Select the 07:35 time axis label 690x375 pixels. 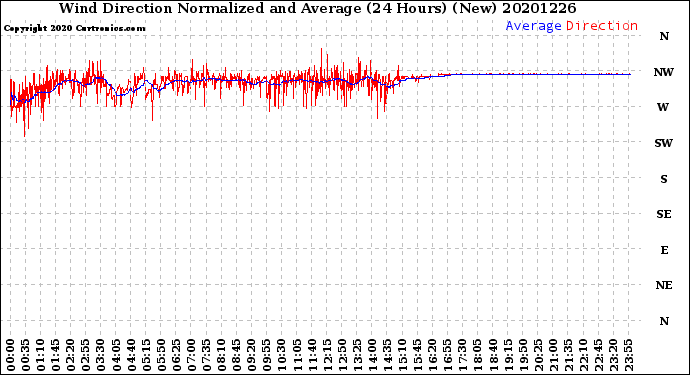[206, 355]
